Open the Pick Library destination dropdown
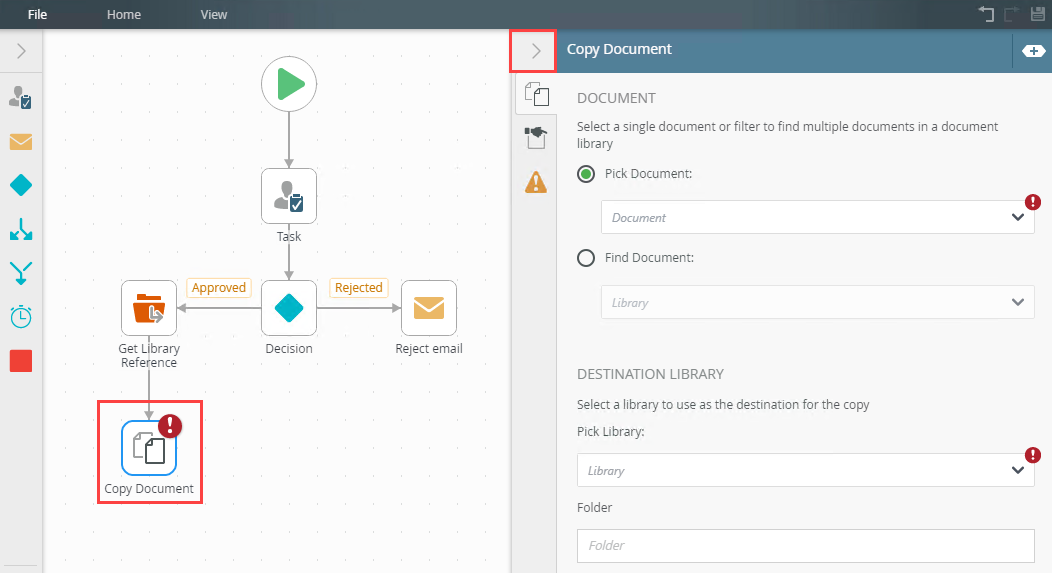1052x573 pixels. coord(805,470)
